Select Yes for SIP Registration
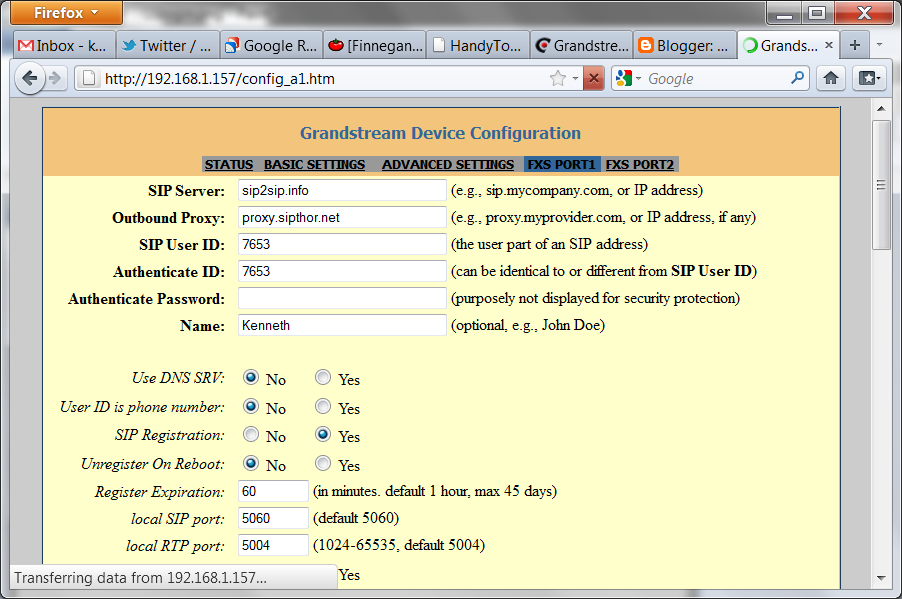 point(323,434)
